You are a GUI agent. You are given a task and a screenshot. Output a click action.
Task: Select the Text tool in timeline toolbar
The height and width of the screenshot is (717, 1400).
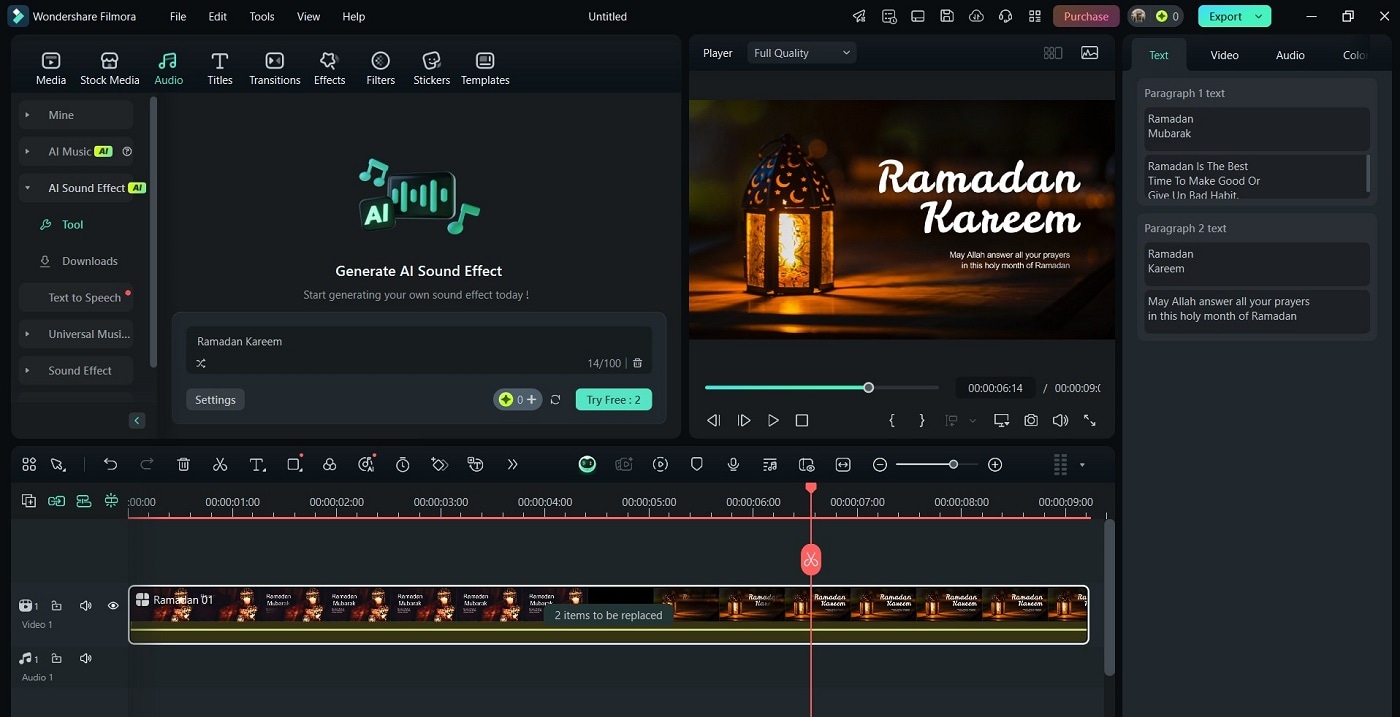coord(257,465)
